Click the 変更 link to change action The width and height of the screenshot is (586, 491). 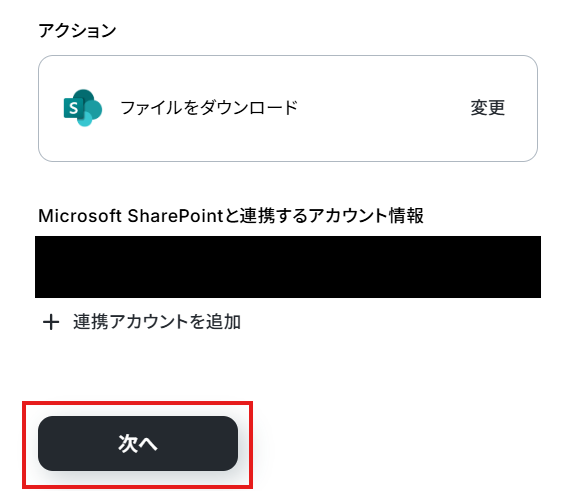[x=487, y=108]
